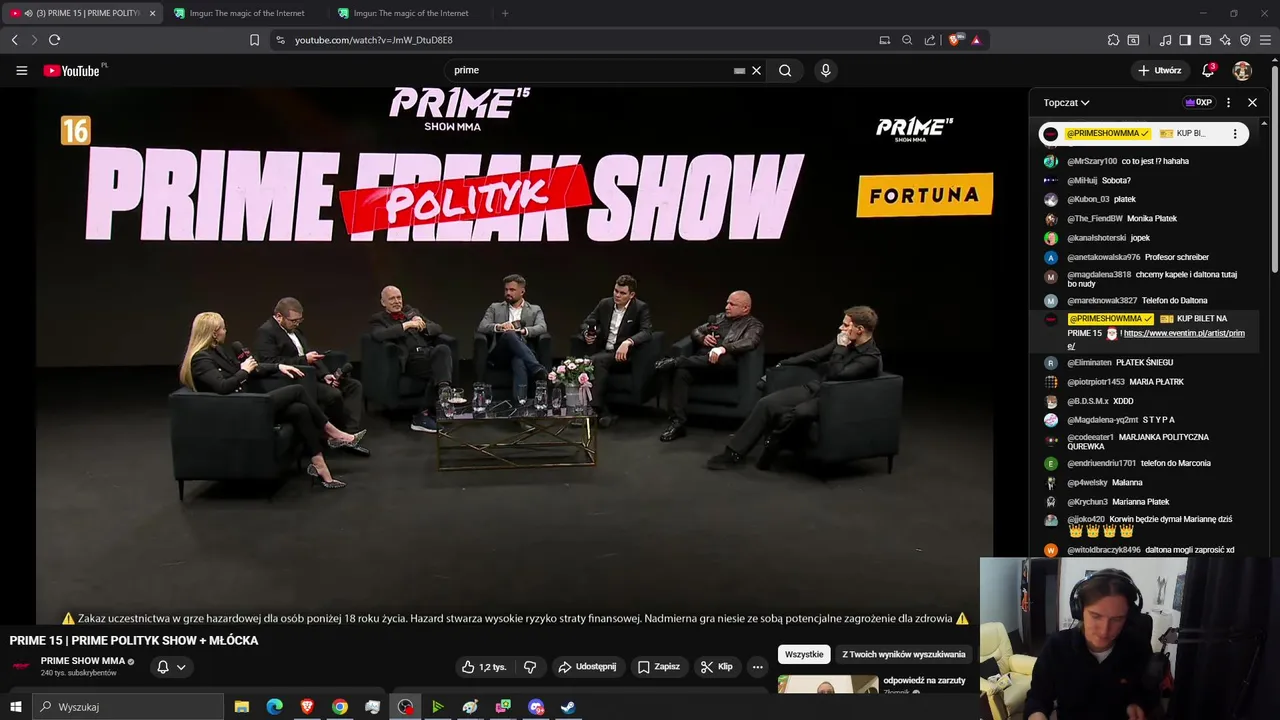Viewport: 1280px width, 720px height.
Task: Open the YouTube hamburger guide menu
Action: click(x=21, y=70)
